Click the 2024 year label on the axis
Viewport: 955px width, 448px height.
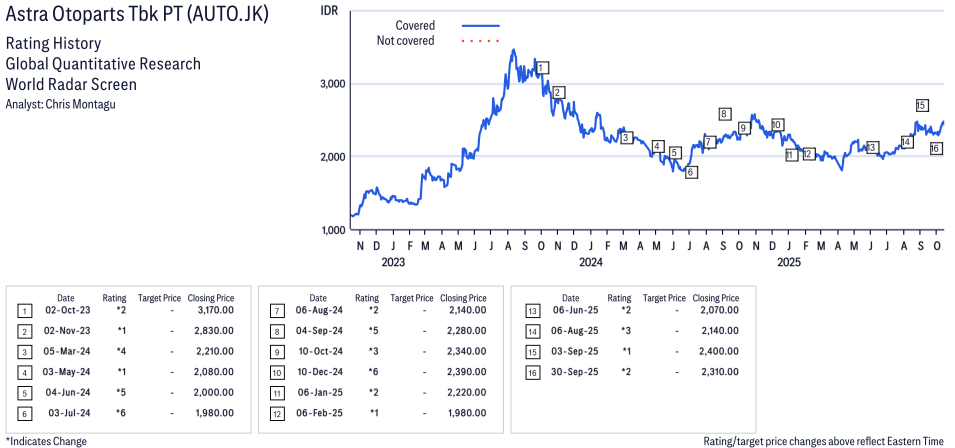pos(590,263)
